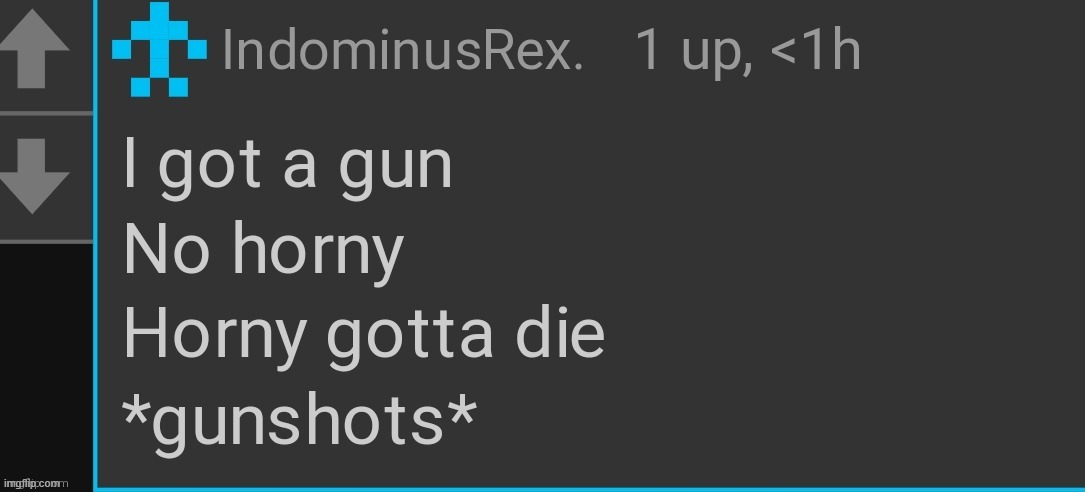Downvote the IndominusRex comment
The height and width of the screenshot is (492, 1085).
click(35, 176)
